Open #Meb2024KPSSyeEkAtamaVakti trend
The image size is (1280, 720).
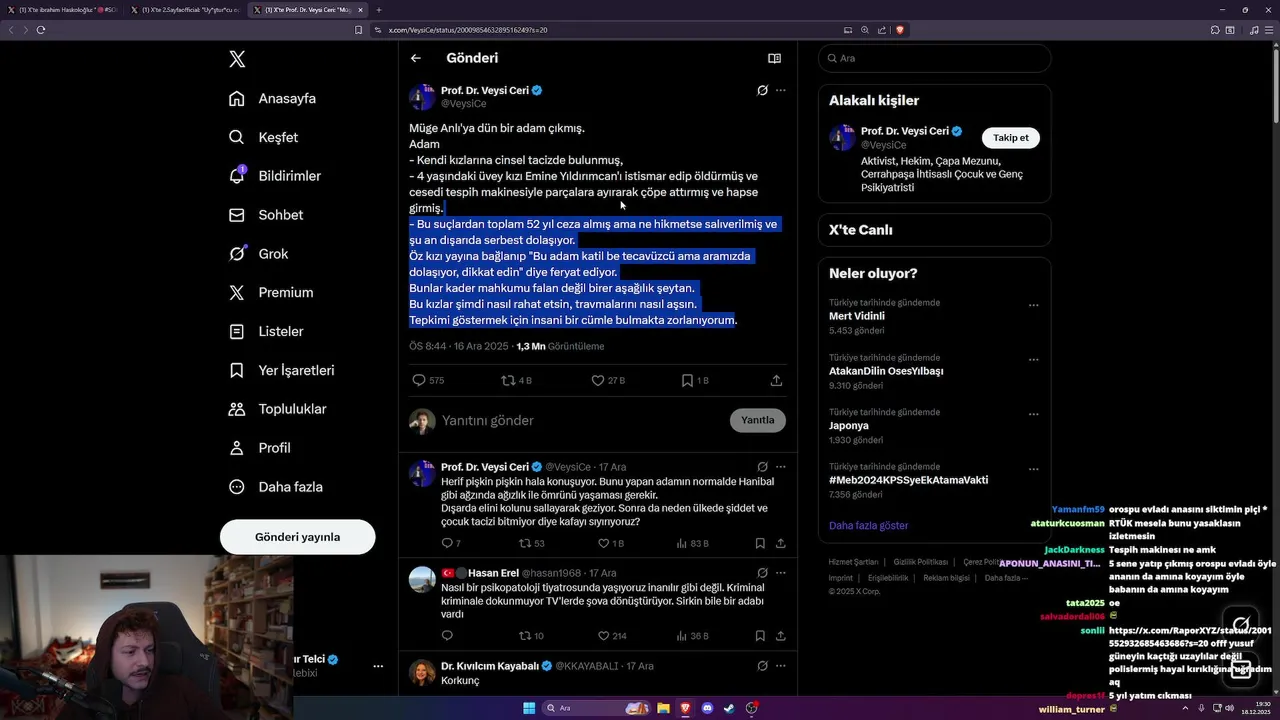pyautogui.click(x=908, y=480)
